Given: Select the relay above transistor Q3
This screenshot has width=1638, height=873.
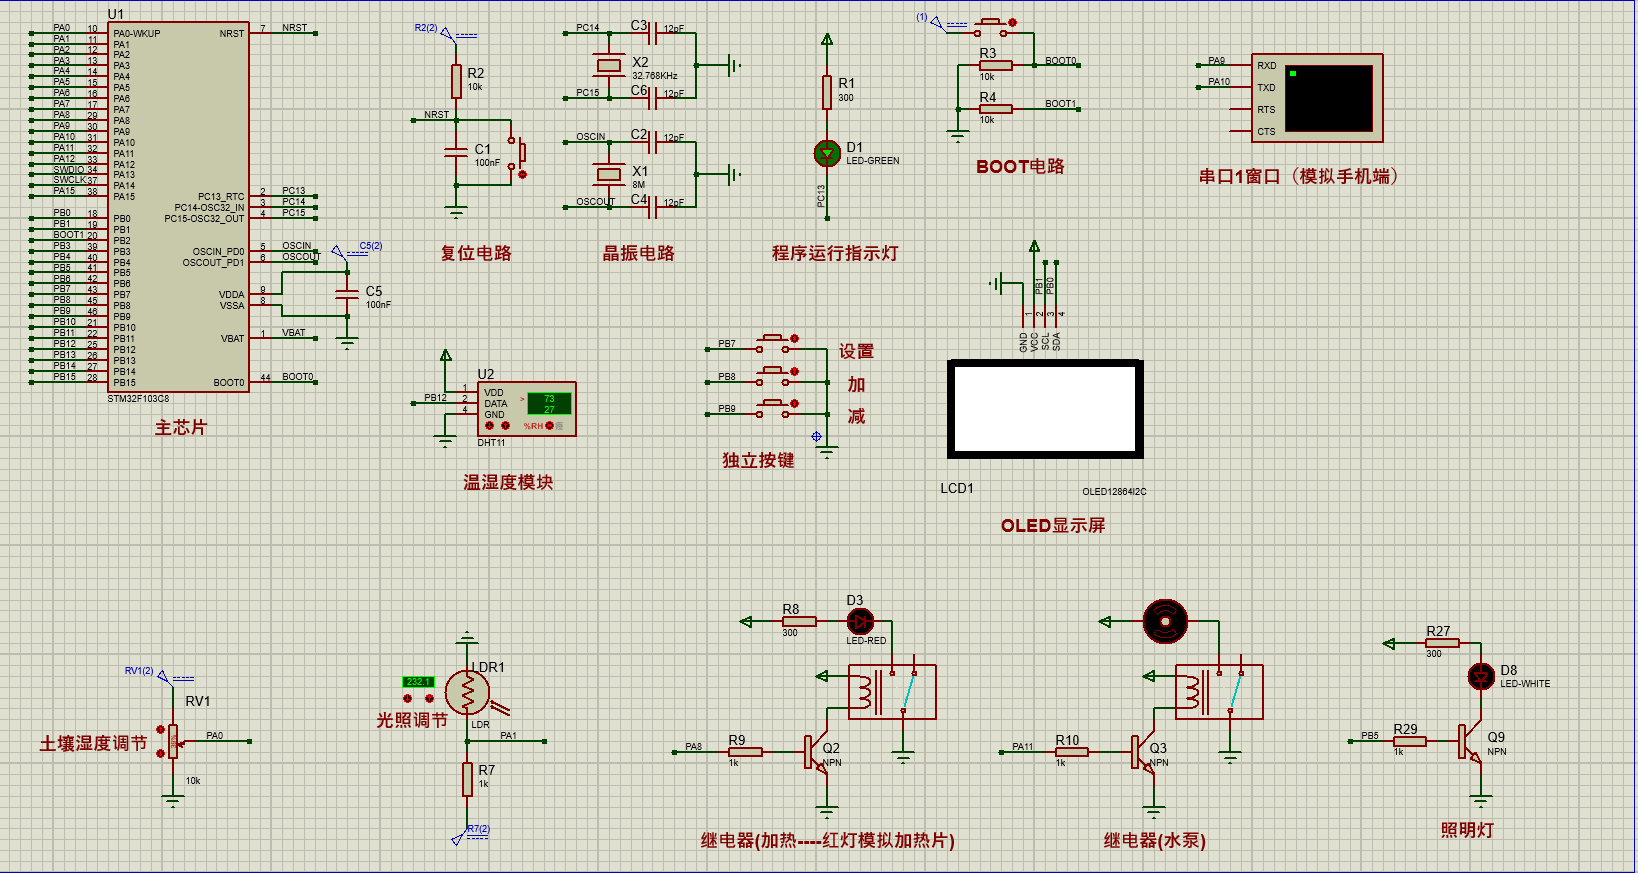Looking at the screenshot, I should 1219,692.
